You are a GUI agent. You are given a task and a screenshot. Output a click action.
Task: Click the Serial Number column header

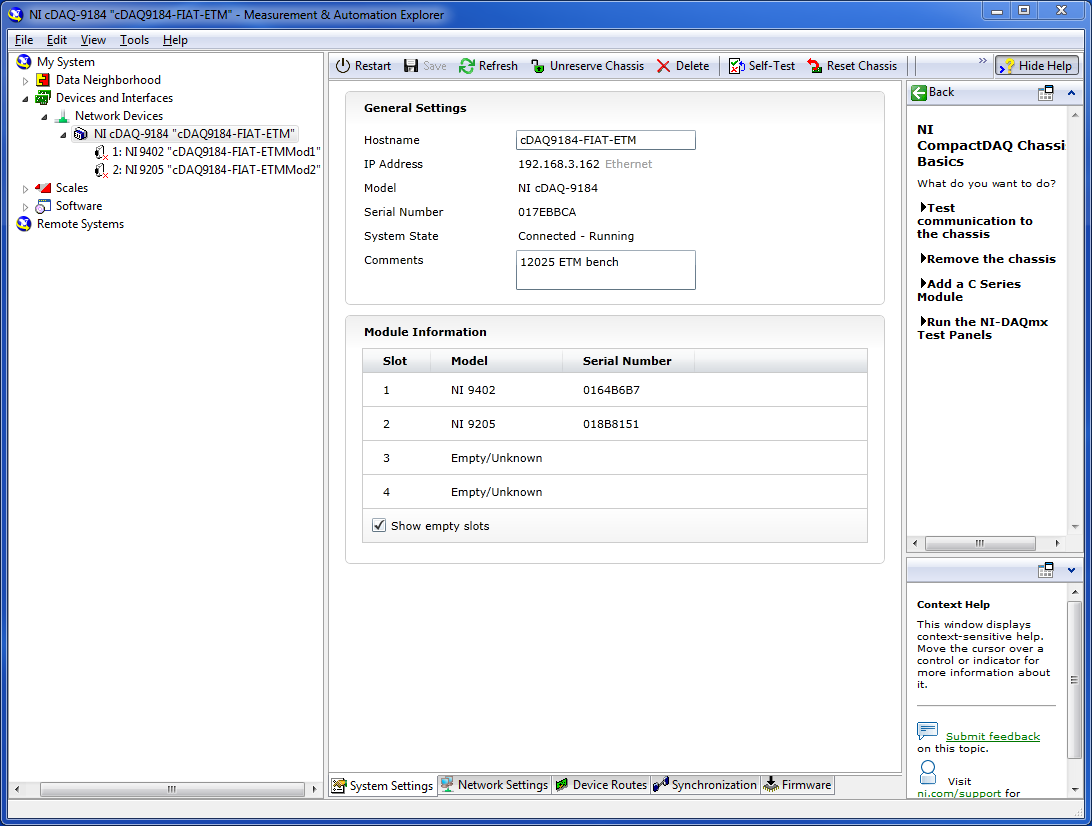pyautogui.click(x=627, y=361)
